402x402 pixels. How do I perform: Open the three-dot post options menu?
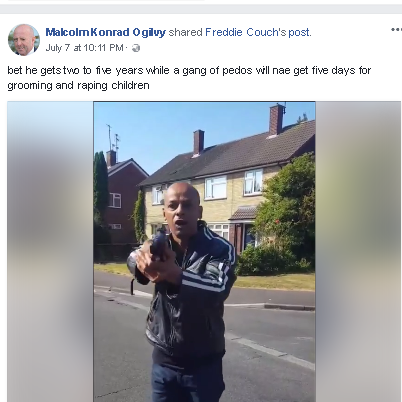tap(396, 30)
